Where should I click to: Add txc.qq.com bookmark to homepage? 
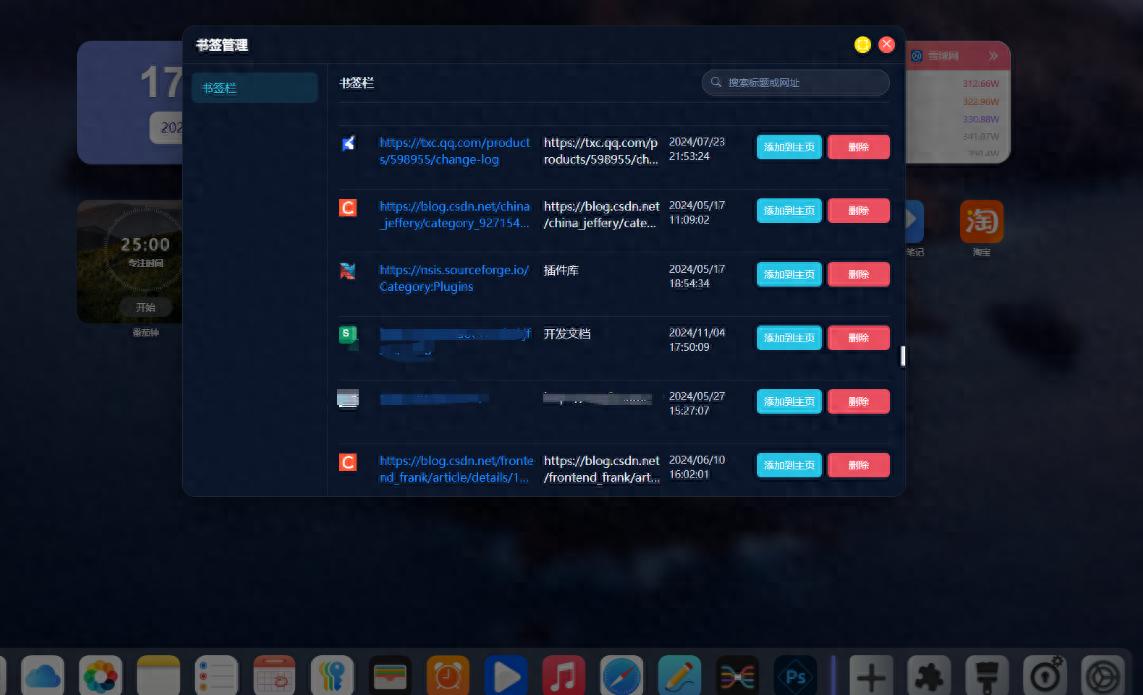(789, 147)
